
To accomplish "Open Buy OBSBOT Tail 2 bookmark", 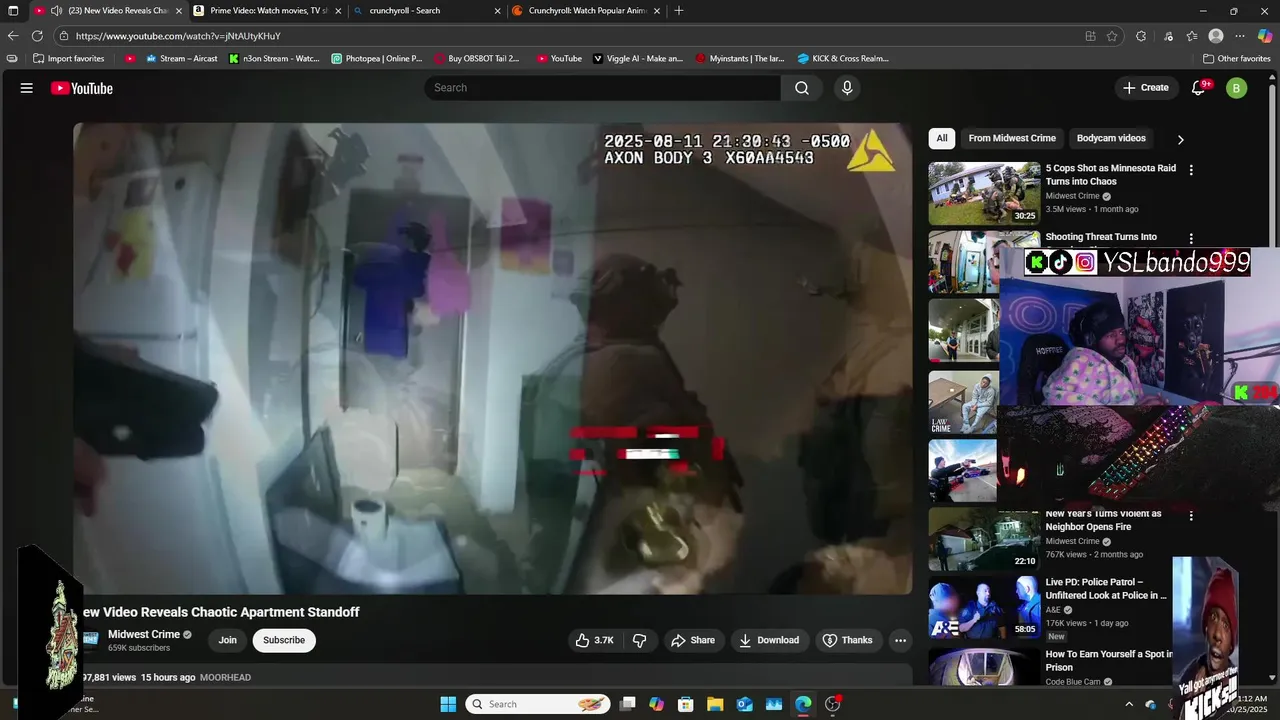I will click(x=476, y=59).
